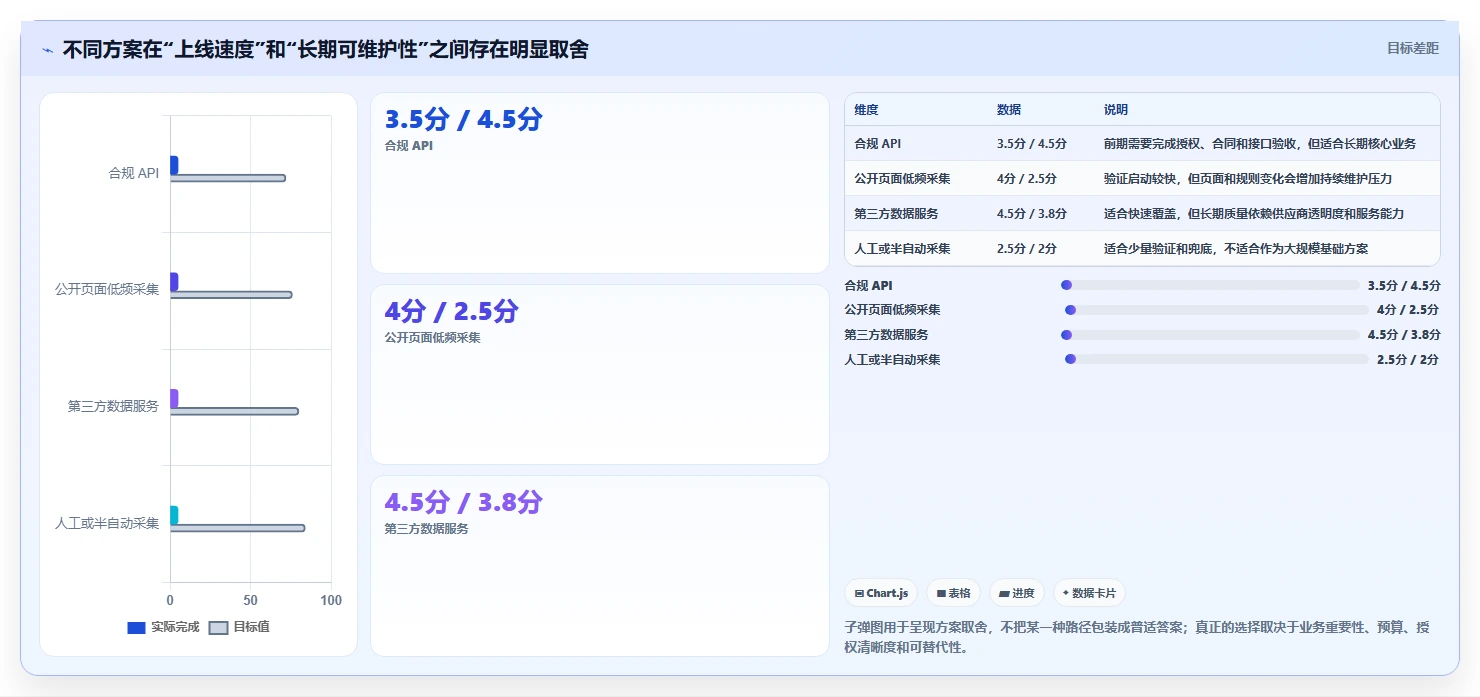Click the gray 合规 API target bar
The height and width of the screenshot is (697, 1480).
pos(228,178)
